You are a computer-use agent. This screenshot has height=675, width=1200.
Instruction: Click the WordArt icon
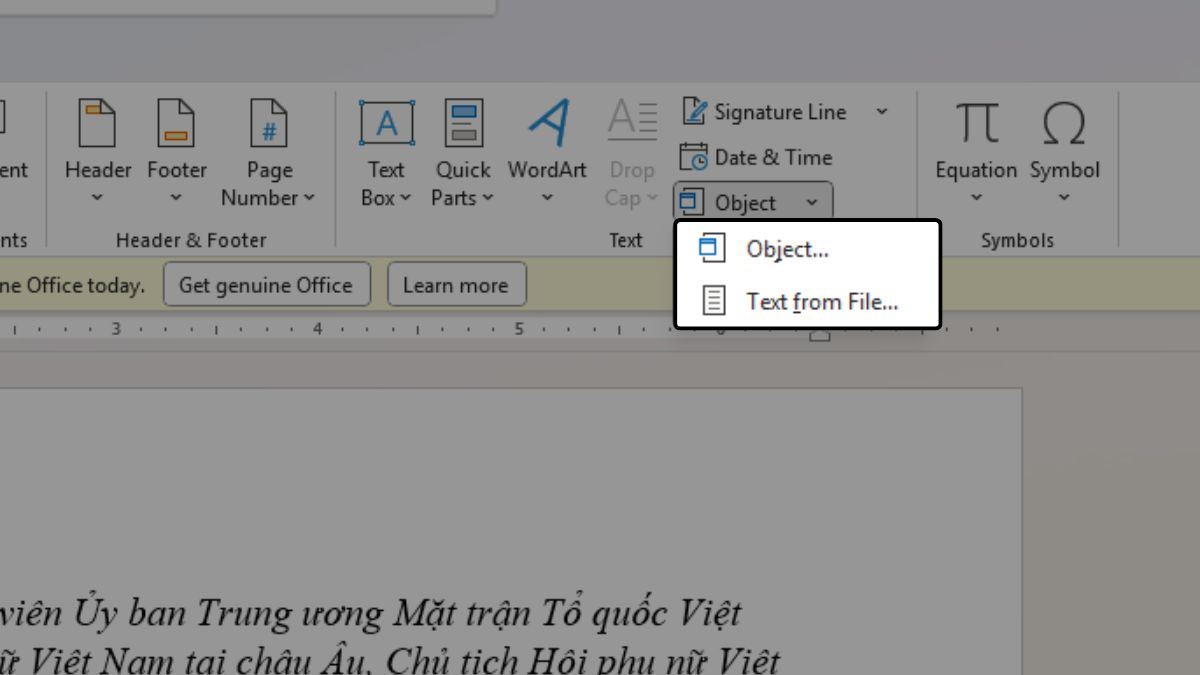[548, 123]
